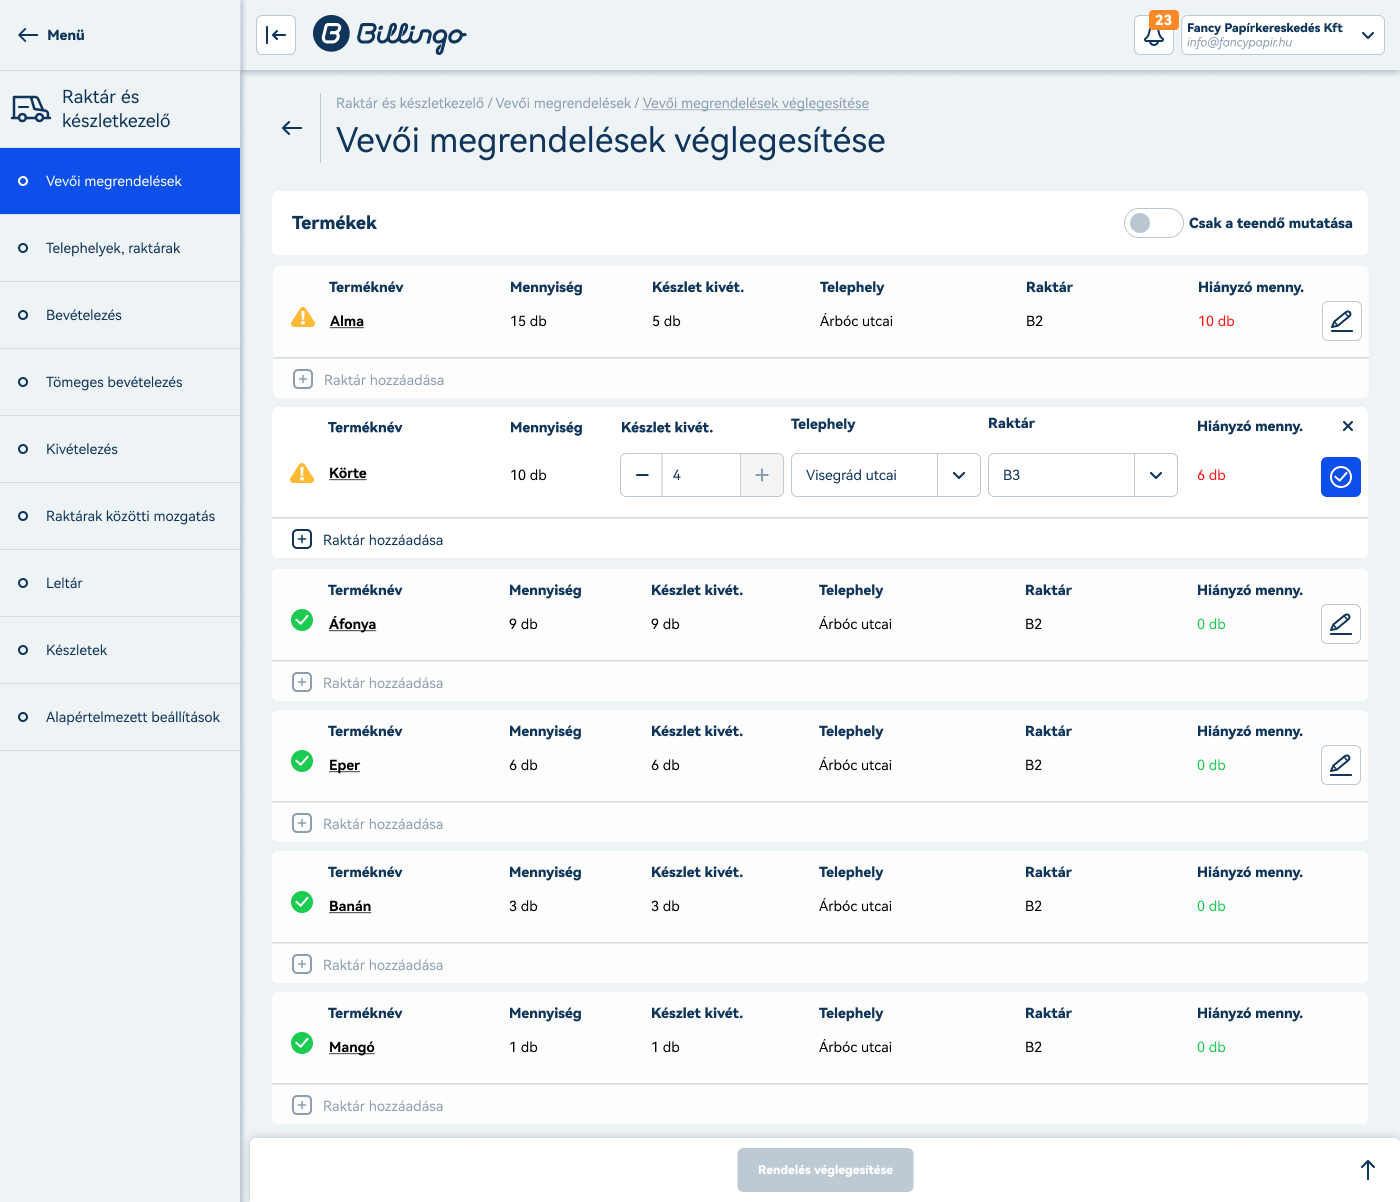Add a warehouse under Áfonya
1400x1202 pixels.
pyautogui.click(x=367, y=683)
